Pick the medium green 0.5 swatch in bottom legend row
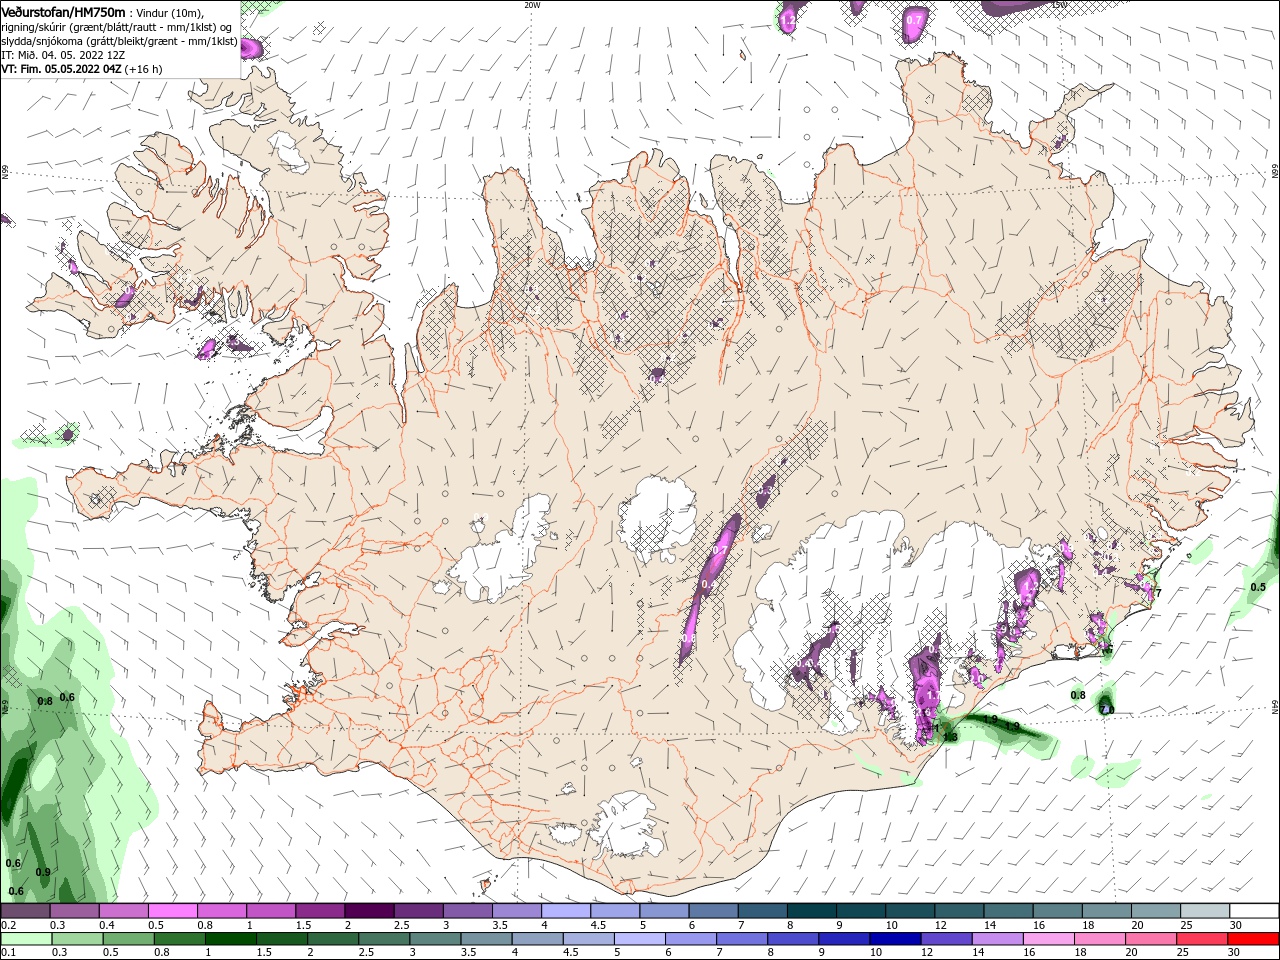This screenshot has width=1280, height=960. 128,939
